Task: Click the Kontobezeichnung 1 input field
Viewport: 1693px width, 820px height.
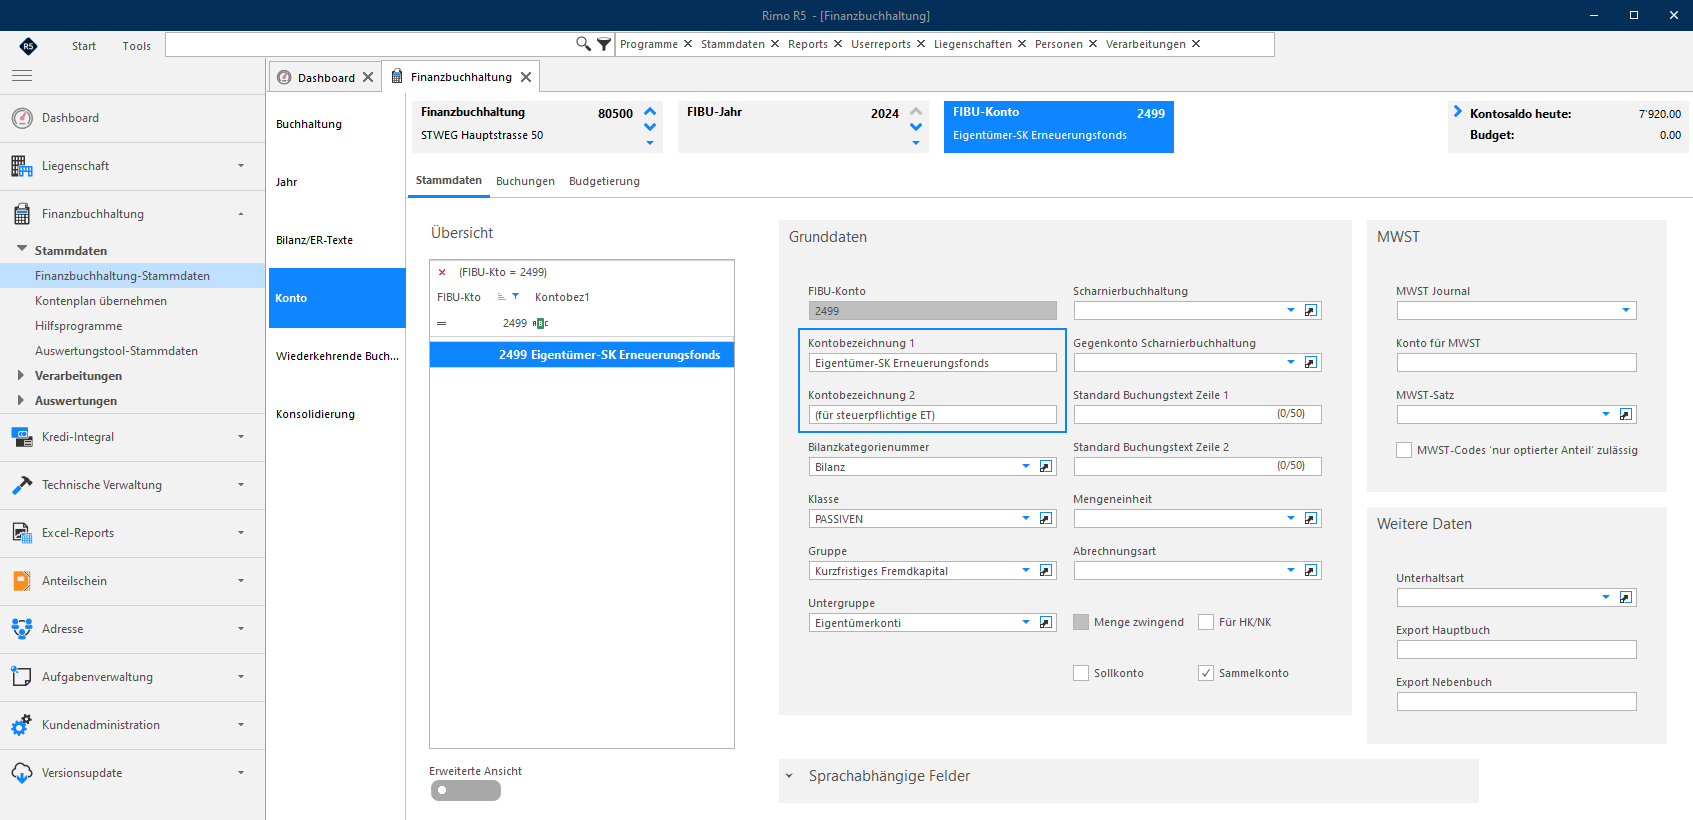Action: (x=932, y=363)
